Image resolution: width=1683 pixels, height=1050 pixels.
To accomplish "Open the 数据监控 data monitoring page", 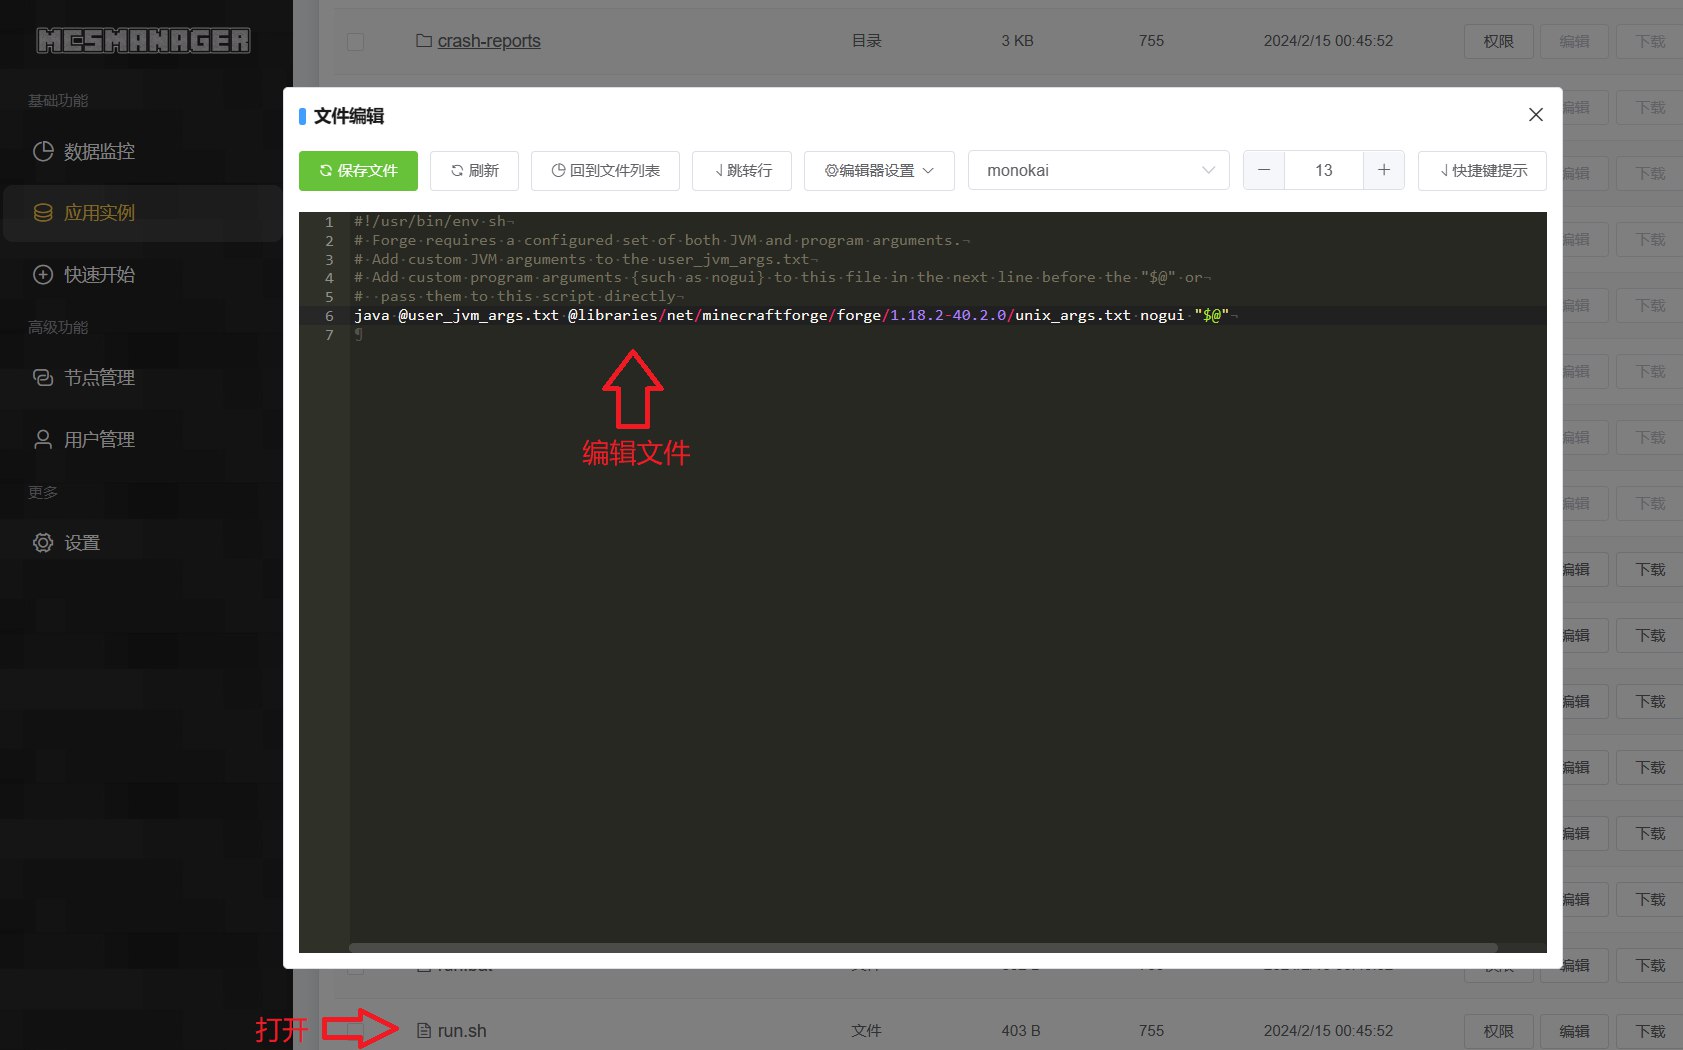I will [98, 152].
